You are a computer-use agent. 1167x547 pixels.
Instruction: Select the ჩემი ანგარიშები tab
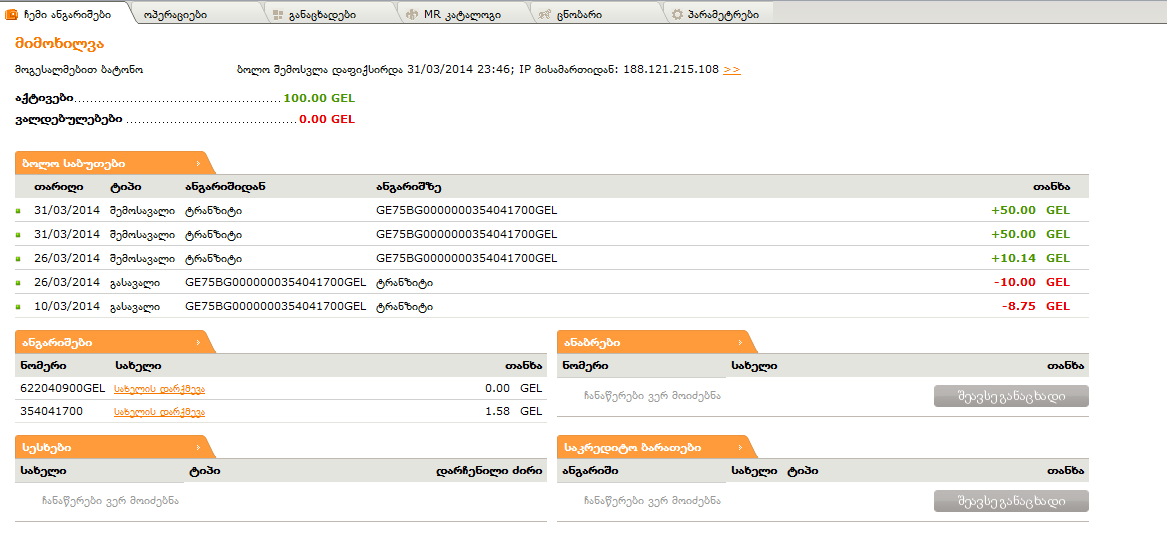pyautogui.click(x=65, y=14)
